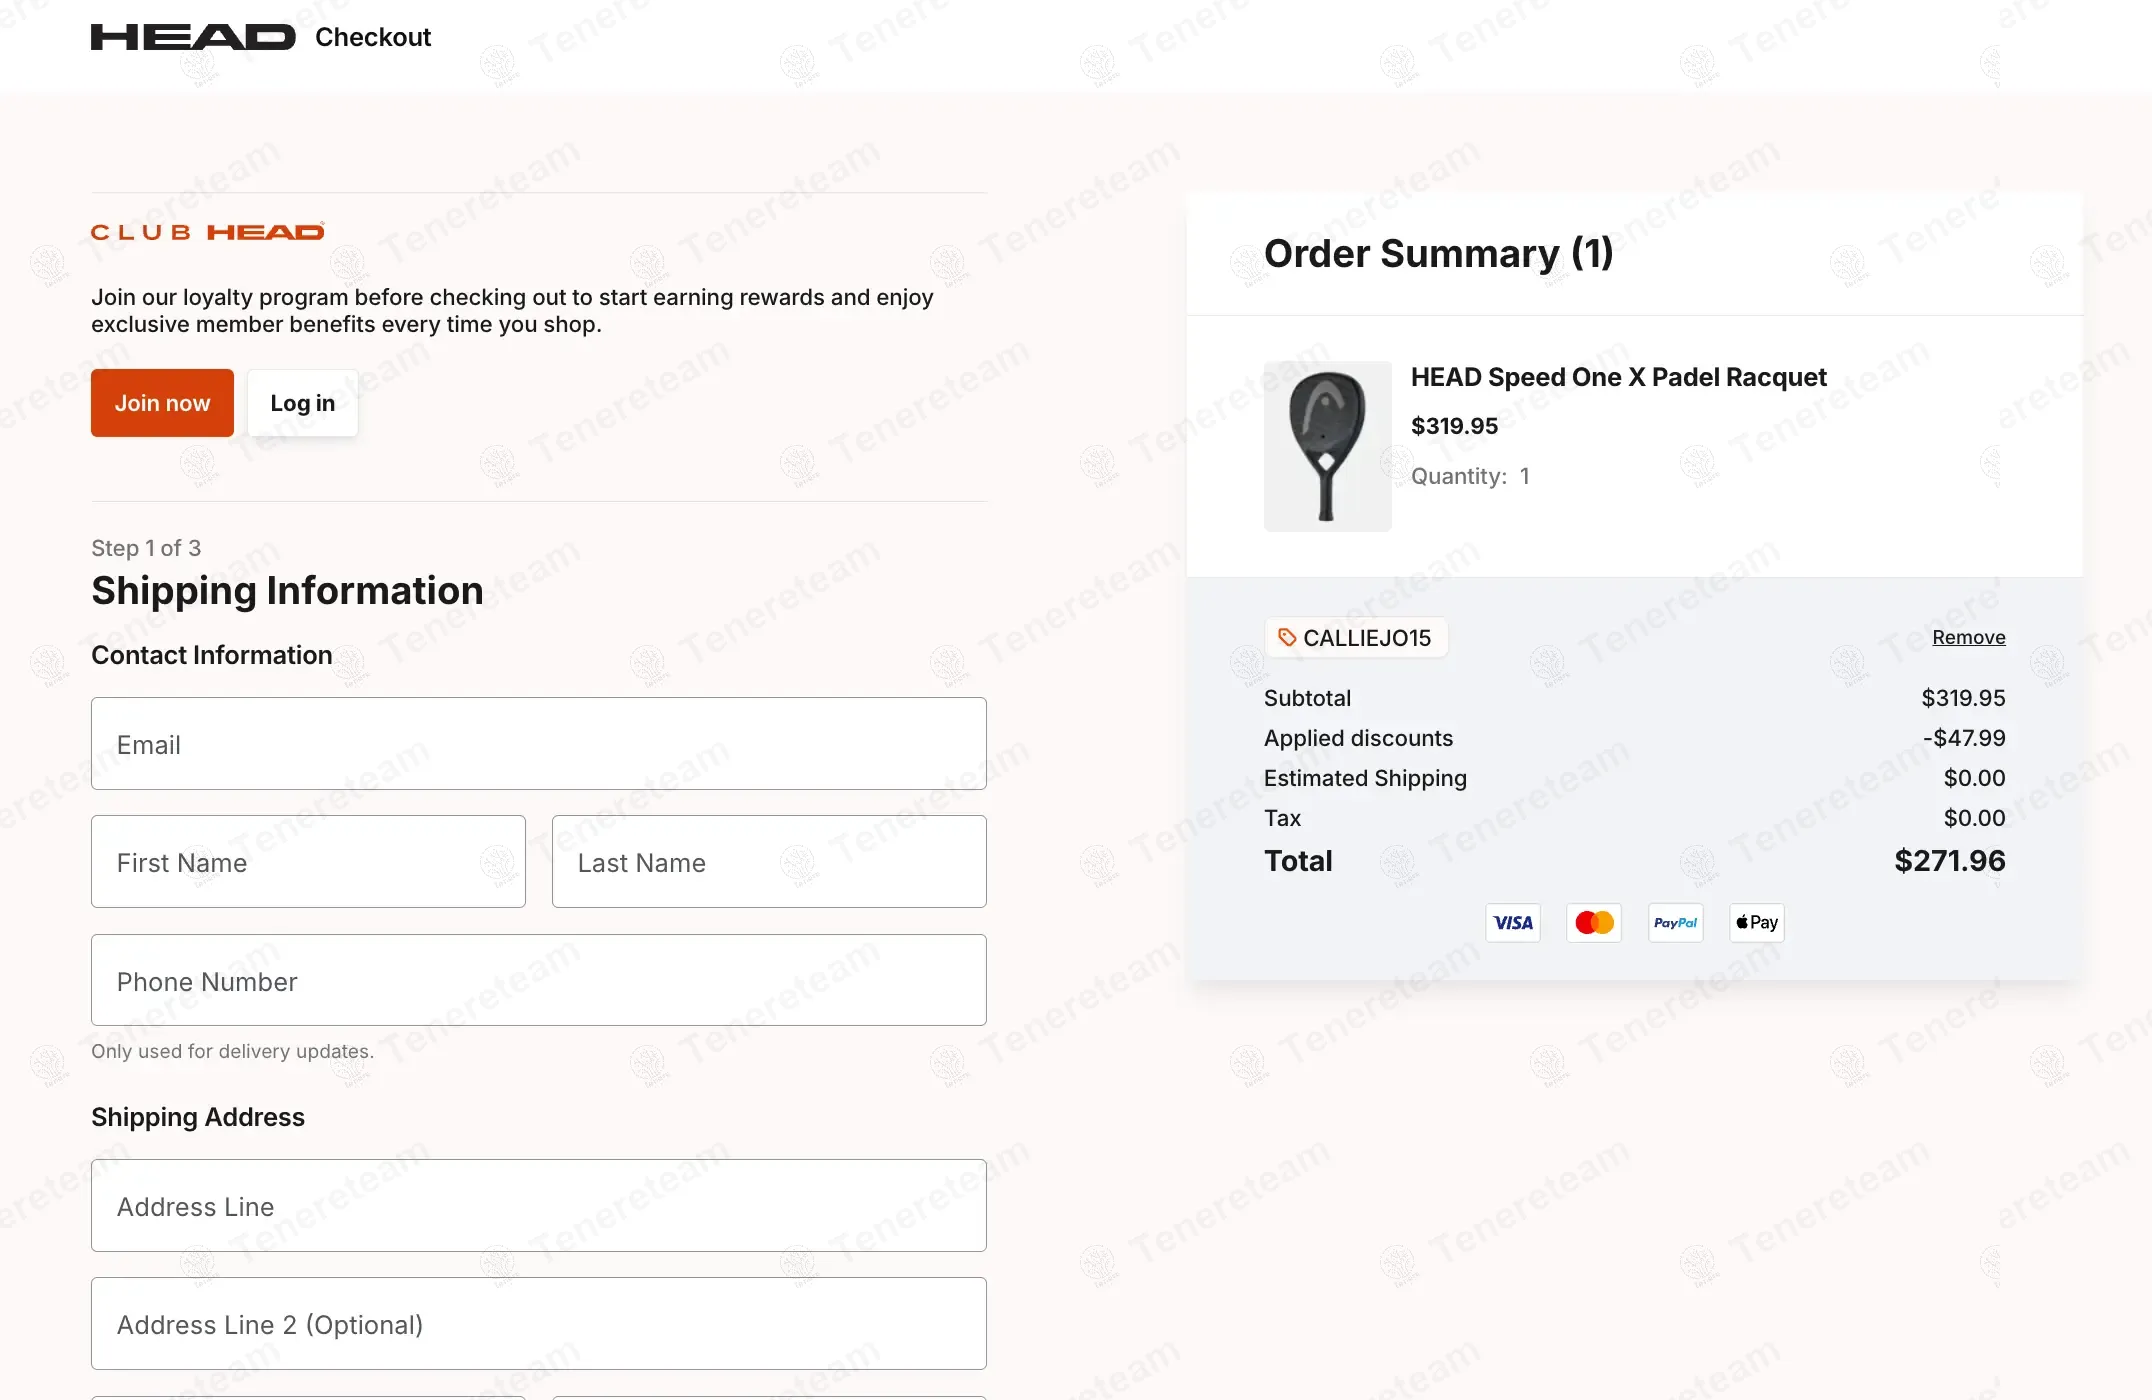Click the HEAD logo in the header
This screenshot has width=2152, height=1400.
pyautogui.click(x=193, y=37)
